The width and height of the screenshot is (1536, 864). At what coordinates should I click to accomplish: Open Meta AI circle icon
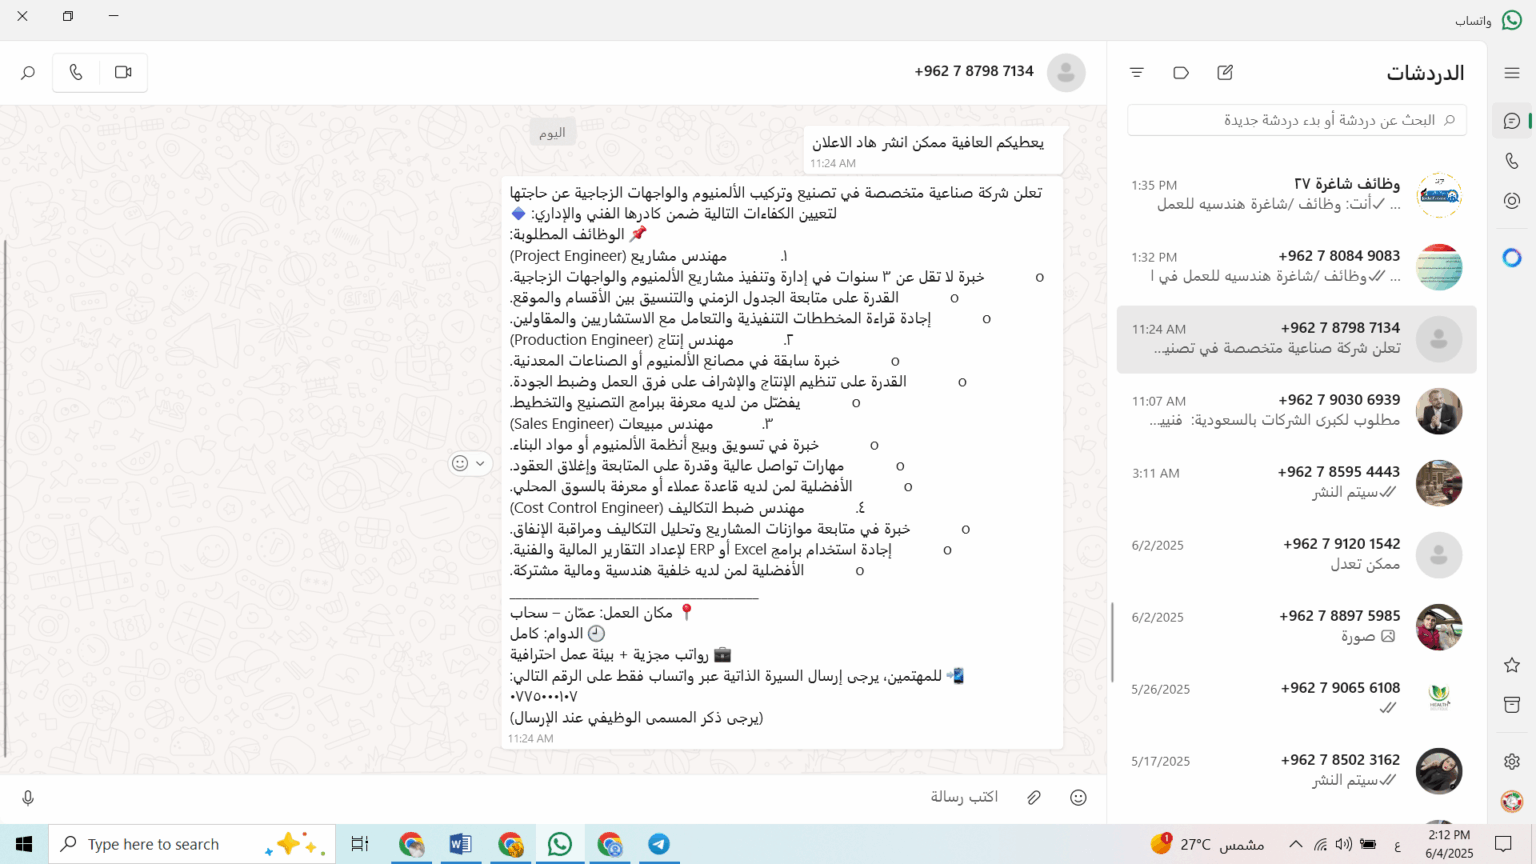pos(1512,258)
